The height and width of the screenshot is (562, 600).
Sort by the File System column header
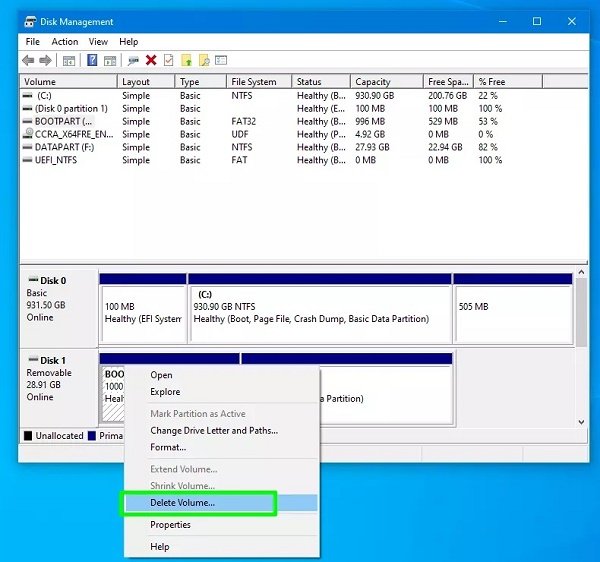[253, 82]
